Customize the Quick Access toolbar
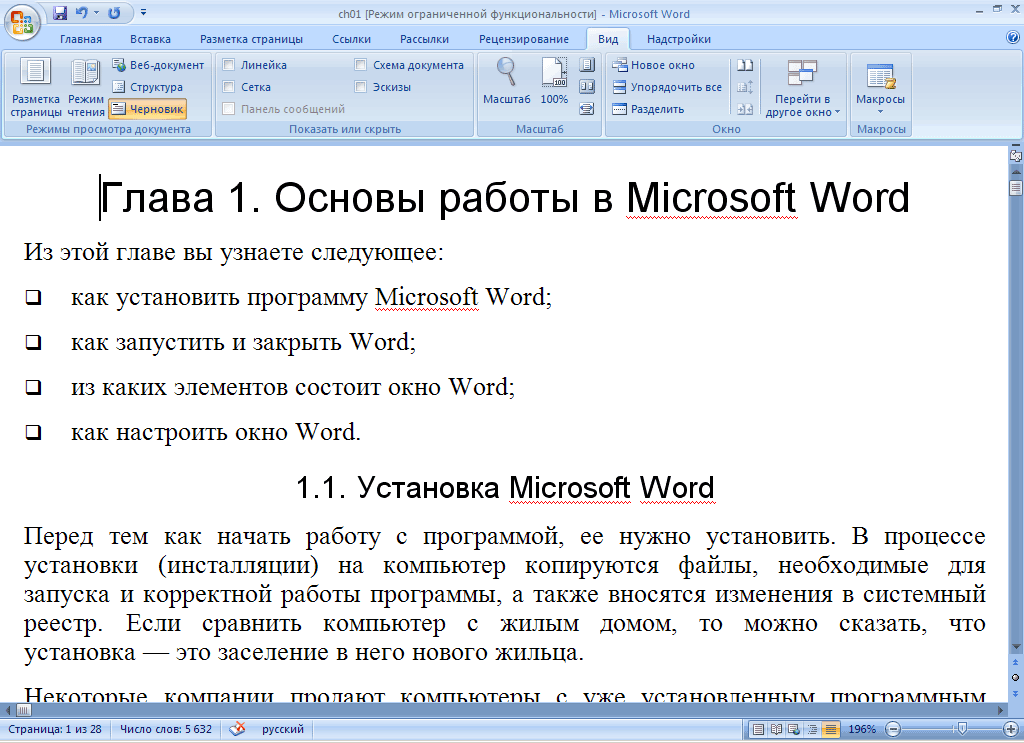This screenshot has height=743, width=1024. [x=144, y=12]
